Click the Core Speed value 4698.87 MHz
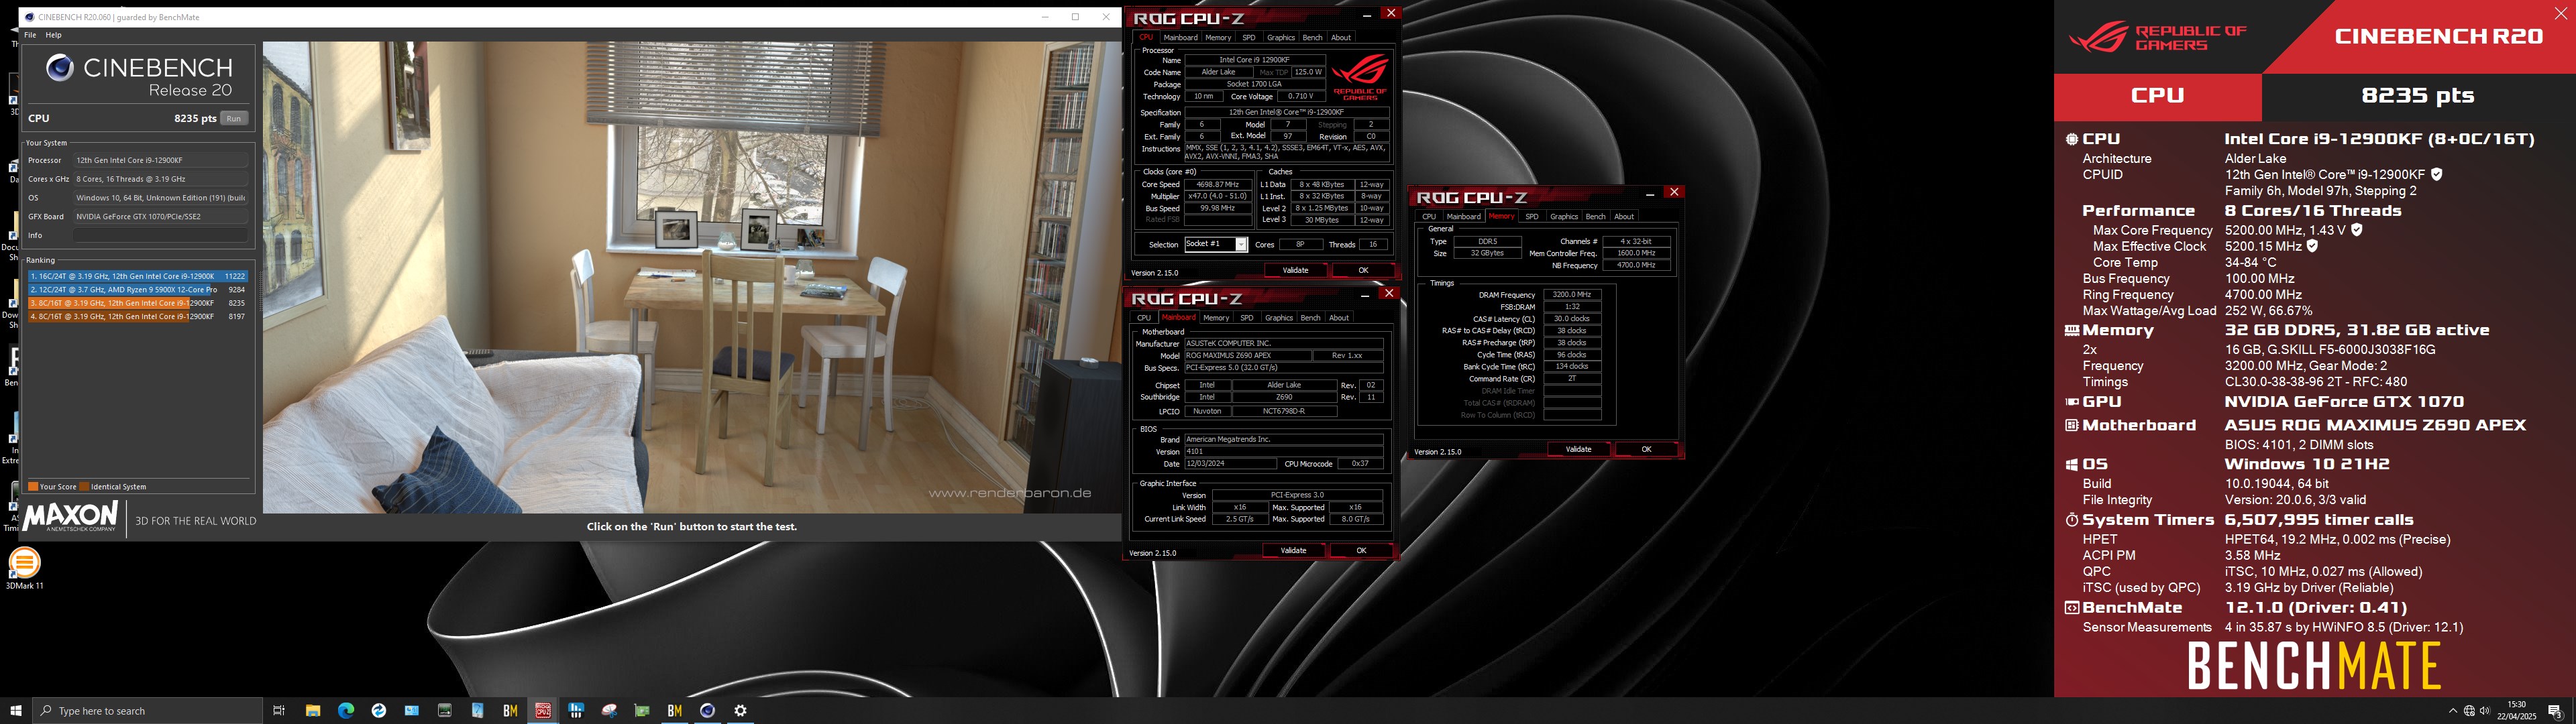Viewport: 2576px width, 724px height. [1217, 184]
